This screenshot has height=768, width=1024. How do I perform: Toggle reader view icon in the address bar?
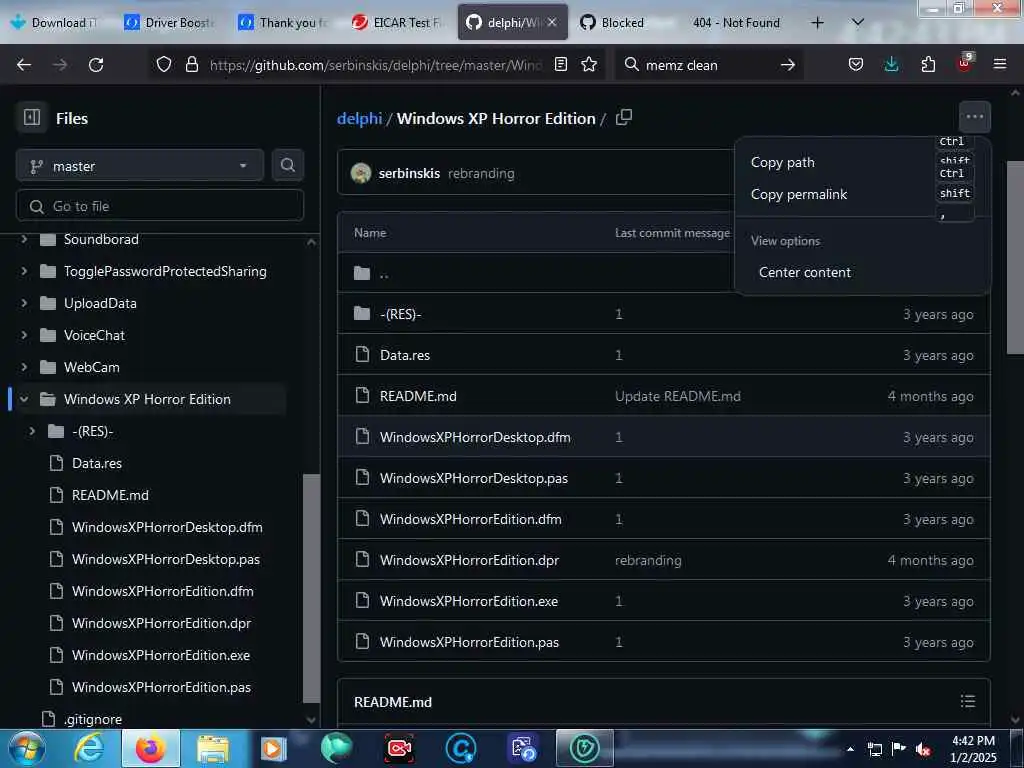(x=560, y=64)
